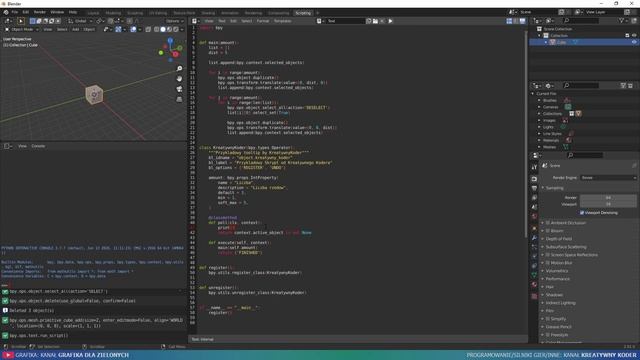The width and height of the screenshot is (640, 360).
Task: Open the Console menu in Python console
Action: pos(38,146)
